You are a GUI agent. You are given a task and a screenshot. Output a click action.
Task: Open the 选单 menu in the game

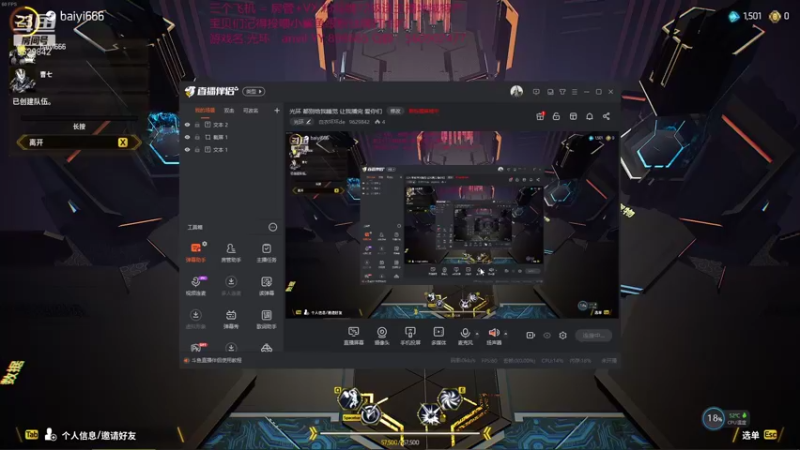tap(759, 435)
